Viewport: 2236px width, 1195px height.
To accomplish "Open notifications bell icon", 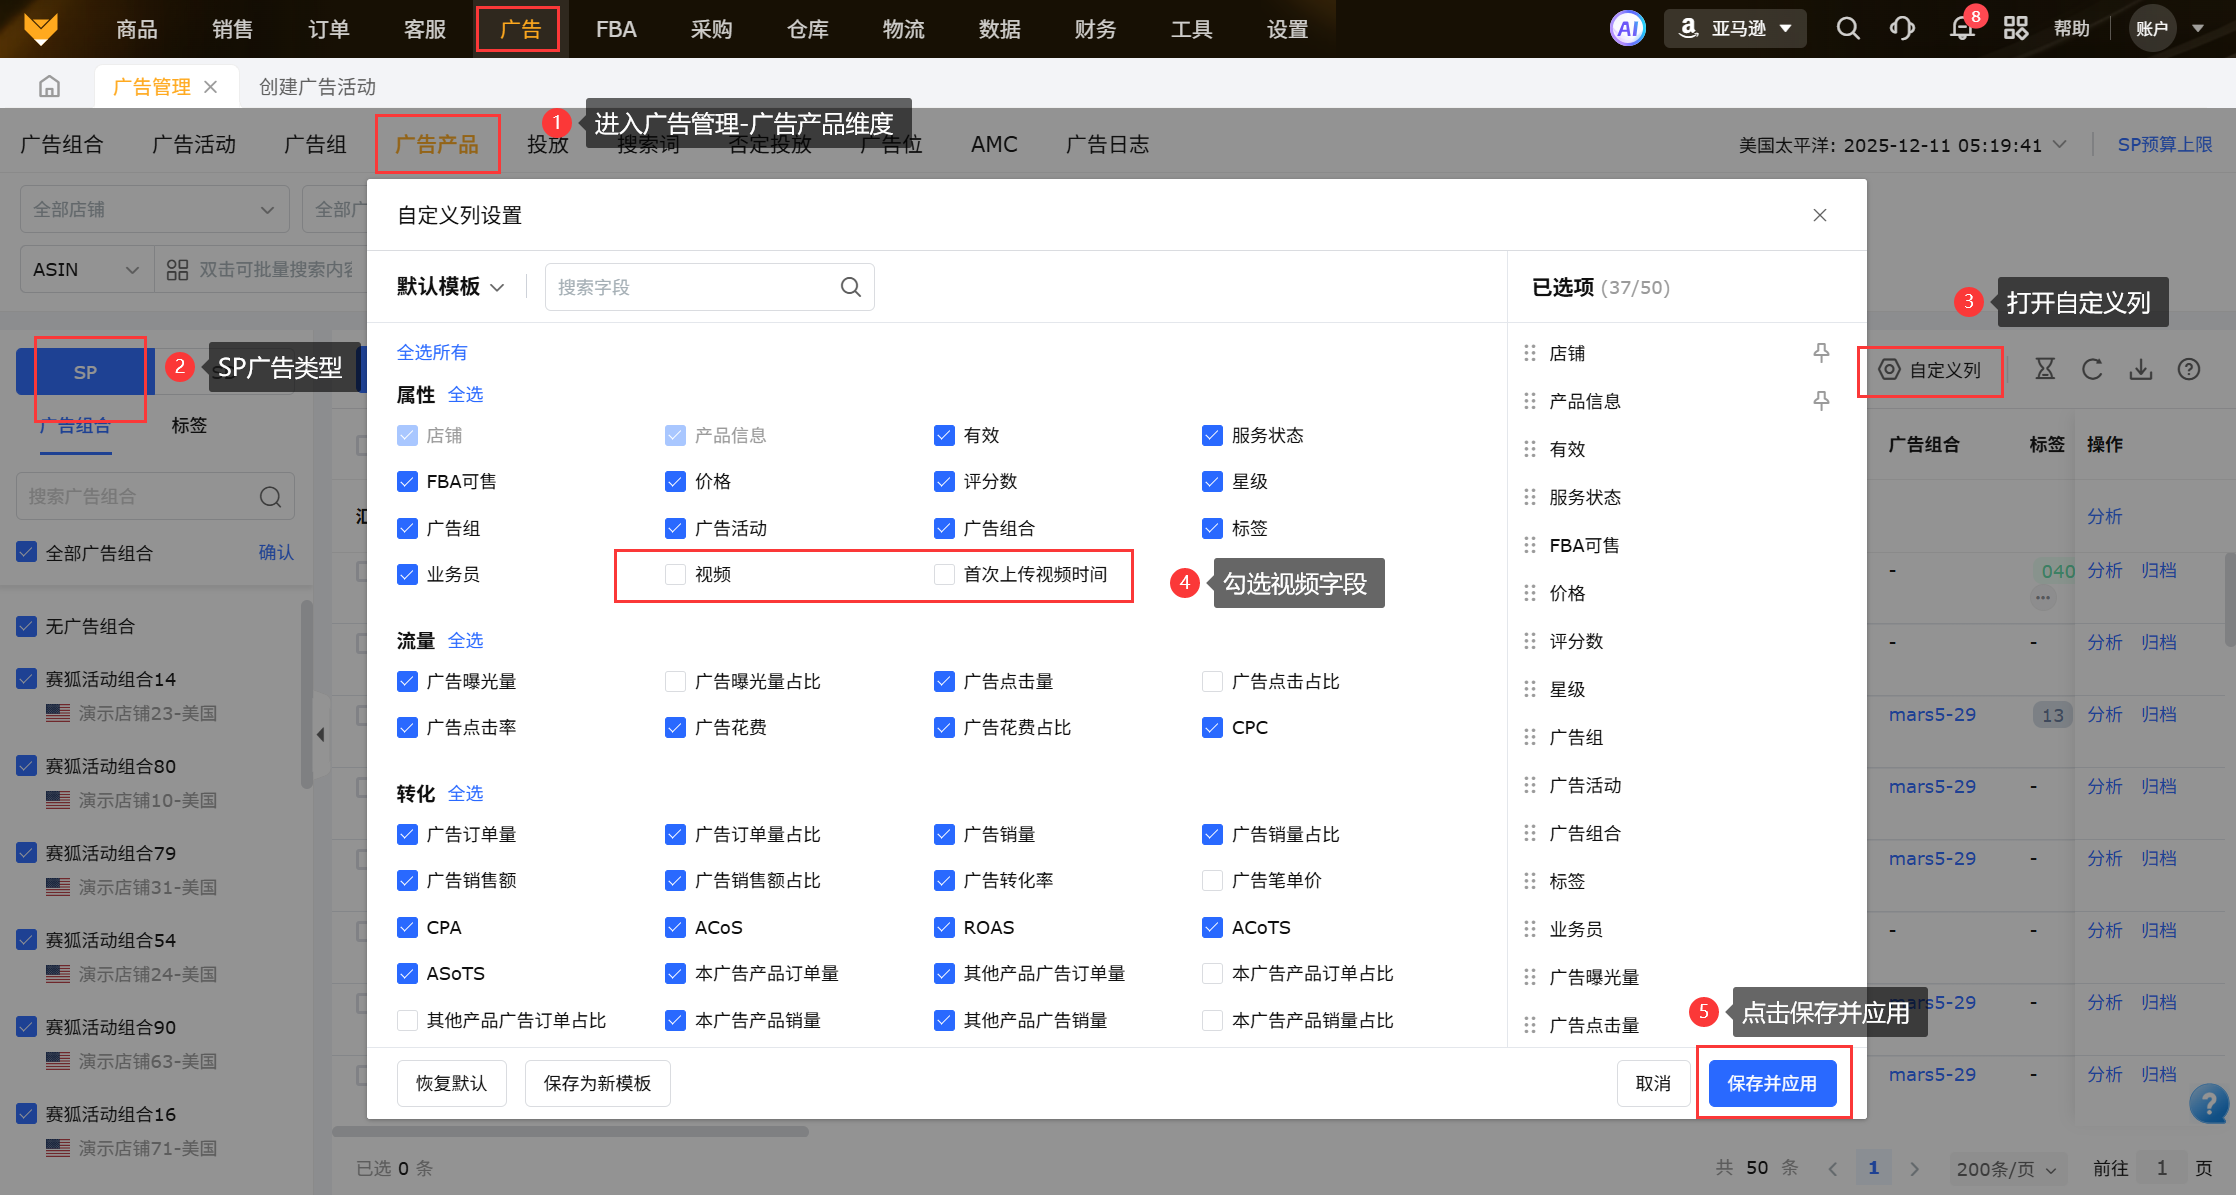I will pyautogui.click(x=1961, y=28).
